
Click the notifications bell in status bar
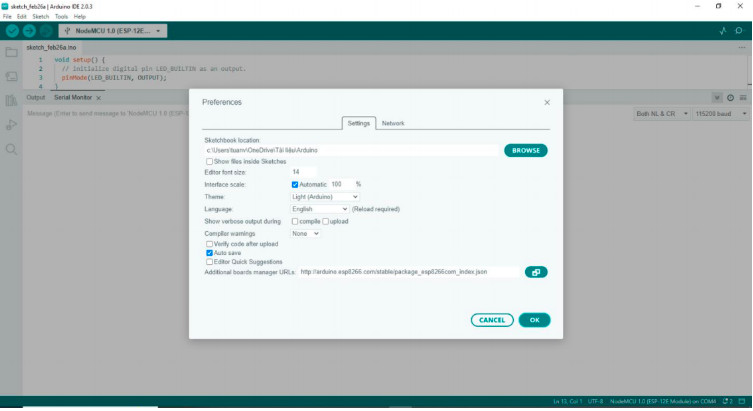pyautogui.click(x=728, y=401)
